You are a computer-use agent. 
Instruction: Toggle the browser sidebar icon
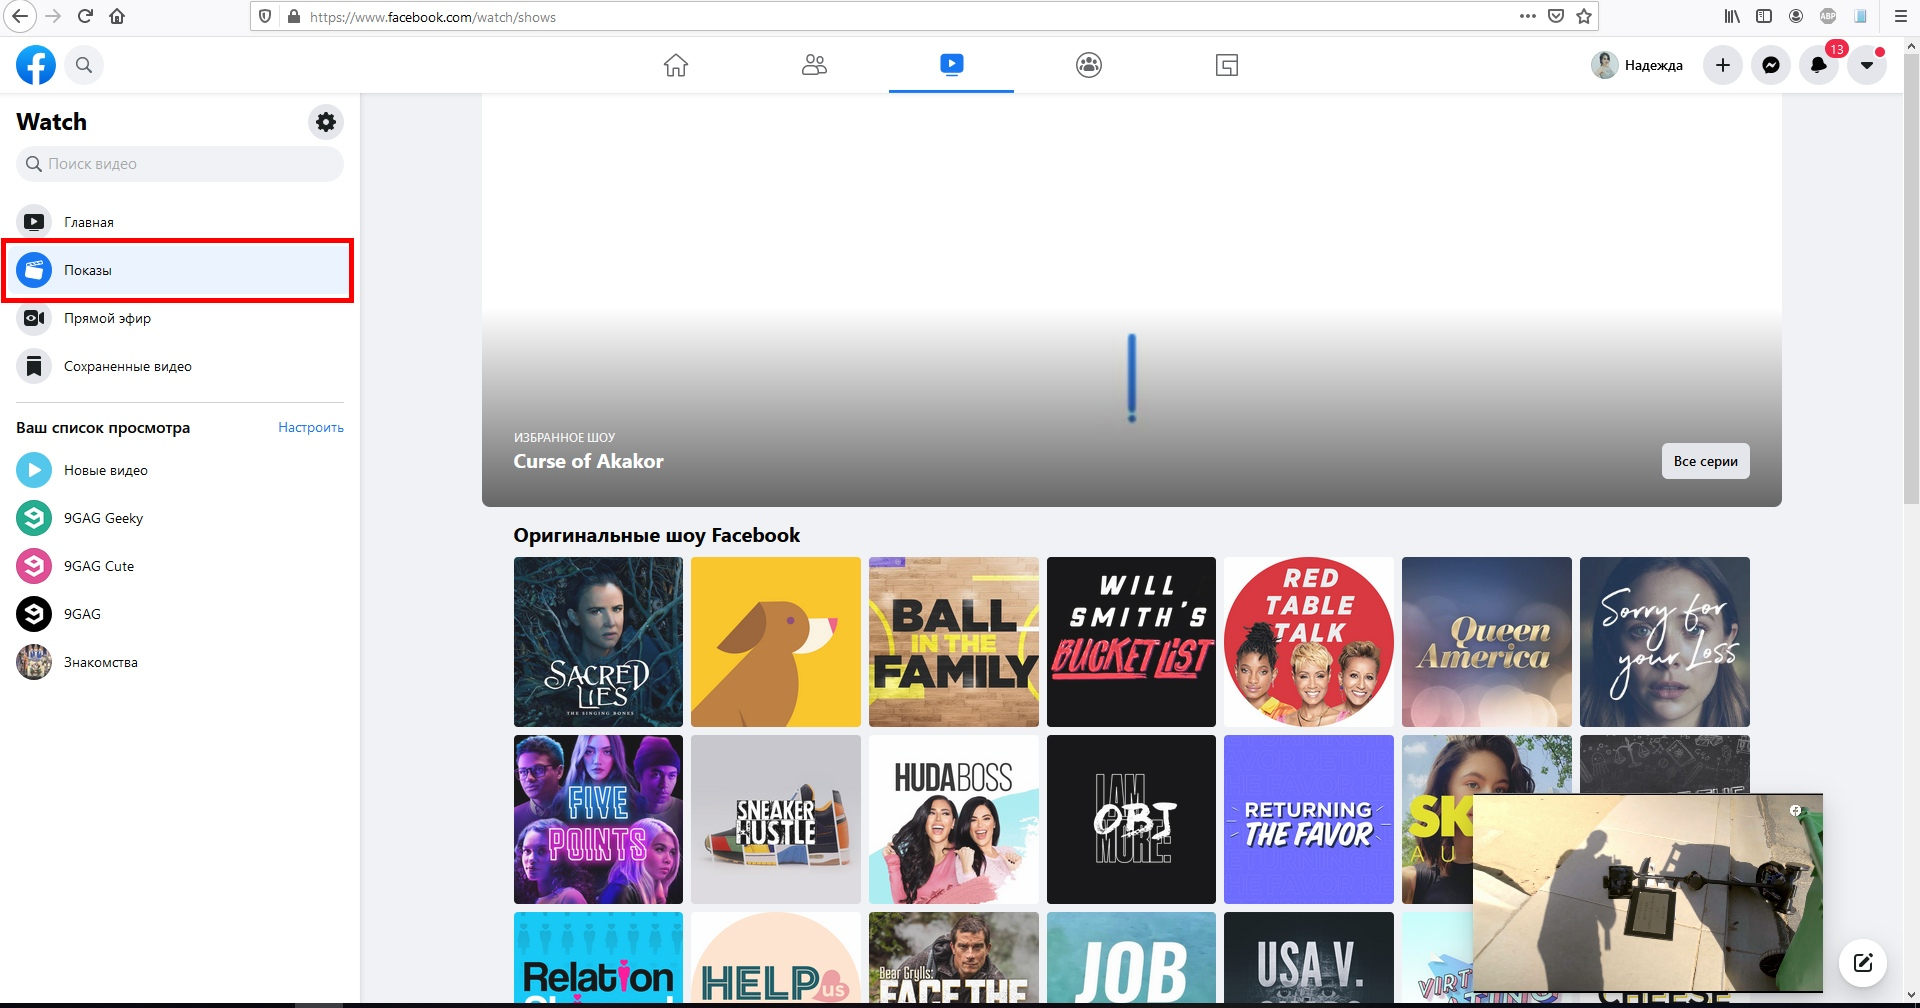coord(1764,16)
